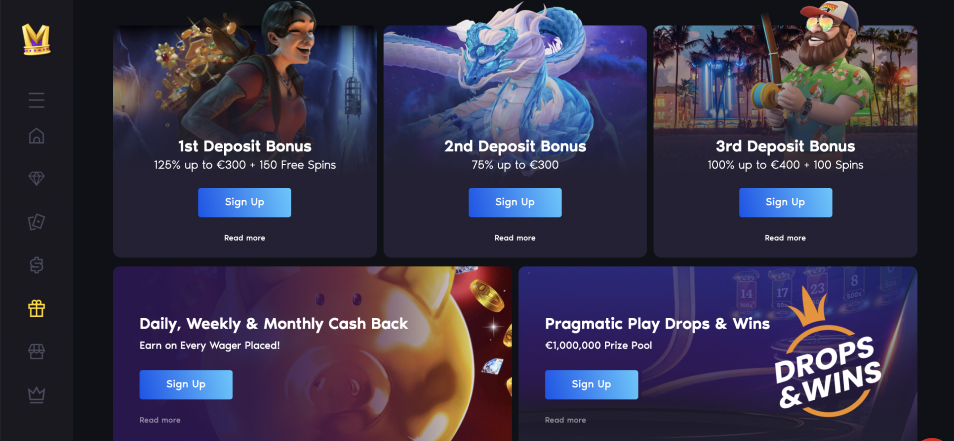The width and height of the screenshot is (954, 441).
Task: Select the crown VIP icon in sidebar
Action: pos(37,395)
